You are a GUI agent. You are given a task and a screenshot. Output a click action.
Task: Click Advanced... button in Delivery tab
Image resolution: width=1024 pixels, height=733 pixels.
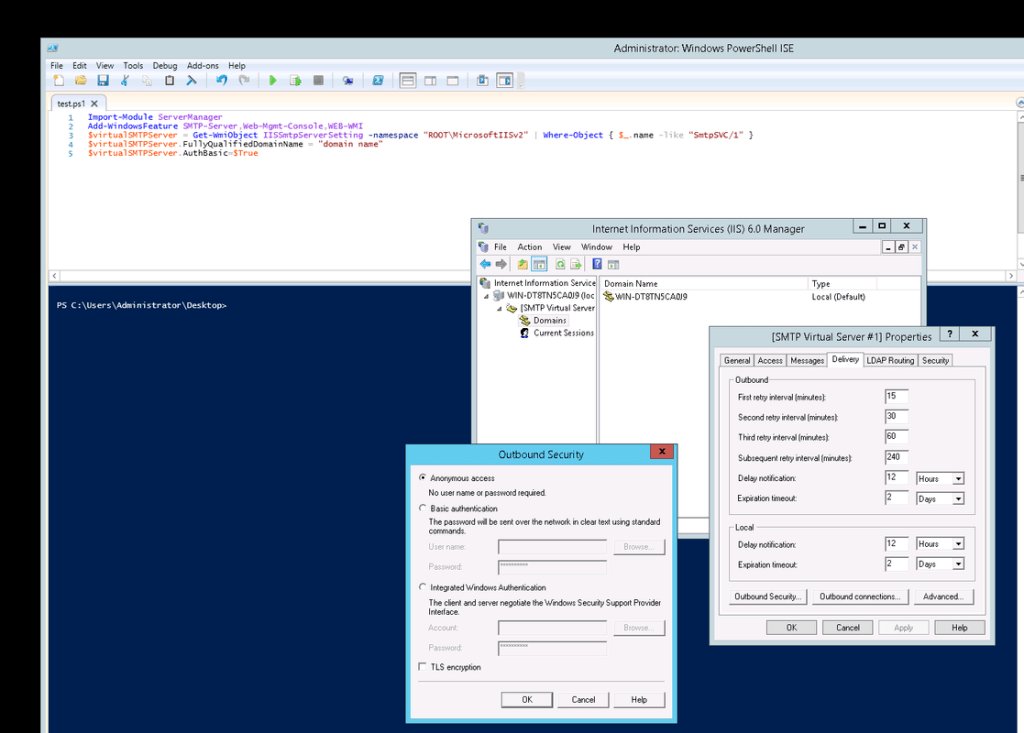point(943,596)
